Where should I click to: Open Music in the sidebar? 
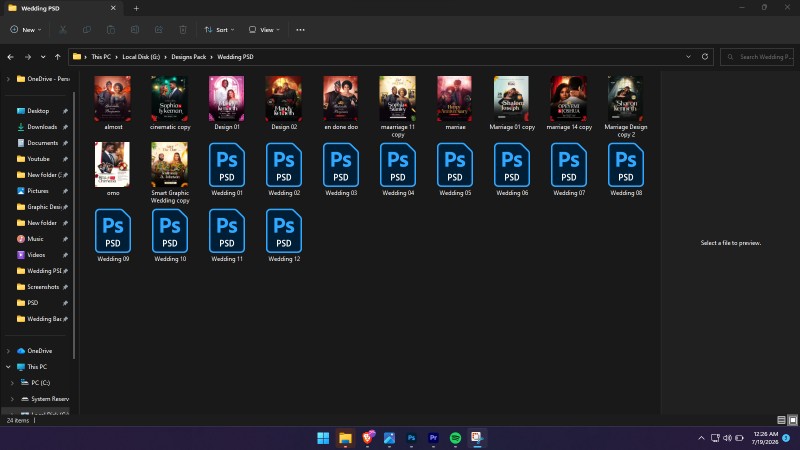[35, 239]
